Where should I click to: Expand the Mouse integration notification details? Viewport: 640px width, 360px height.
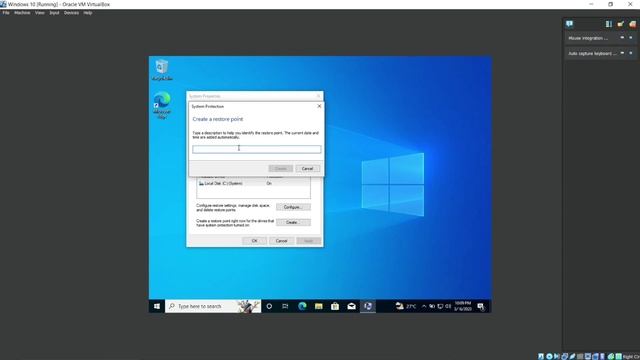(622, 38)
